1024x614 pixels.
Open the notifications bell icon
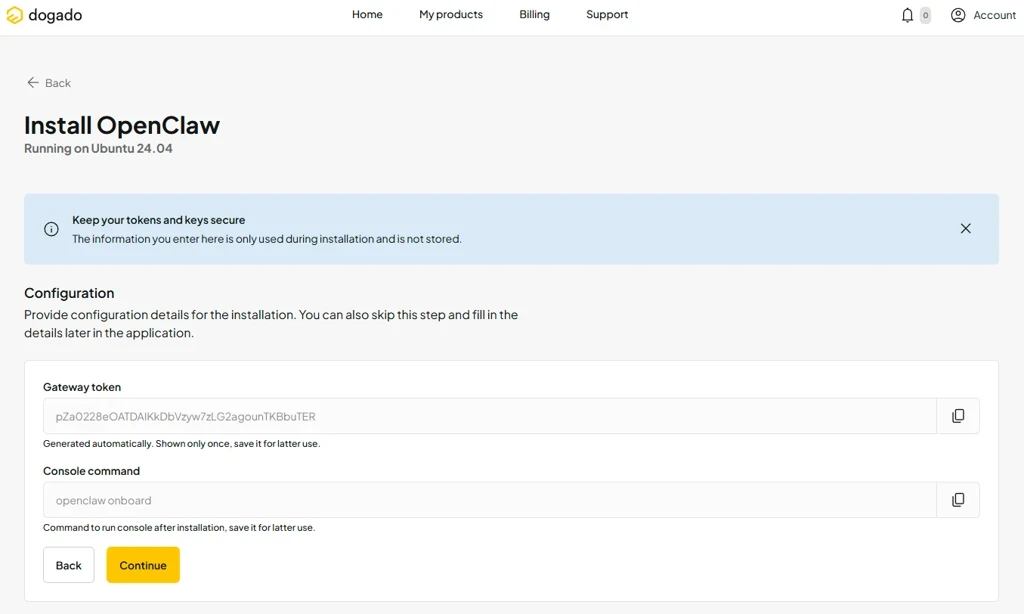[x=907, y=15]
